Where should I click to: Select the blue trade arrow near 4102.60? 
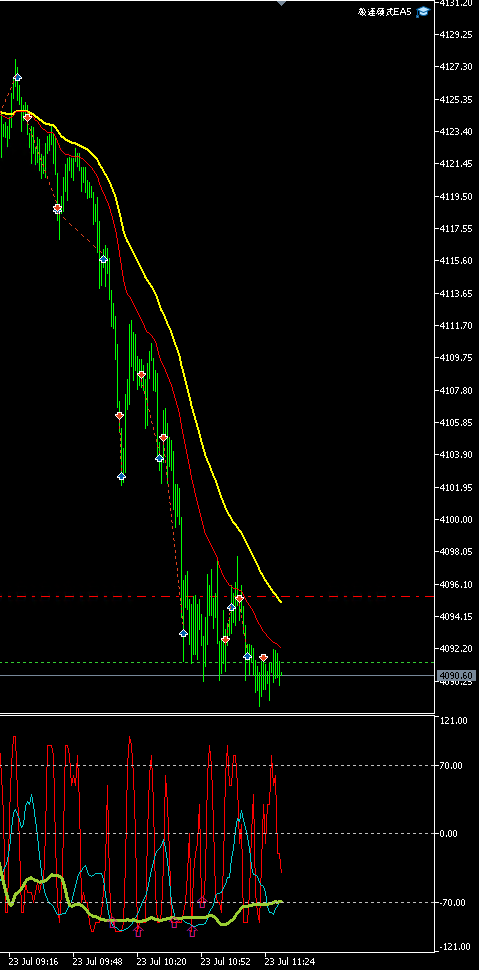tap(121, 476)
